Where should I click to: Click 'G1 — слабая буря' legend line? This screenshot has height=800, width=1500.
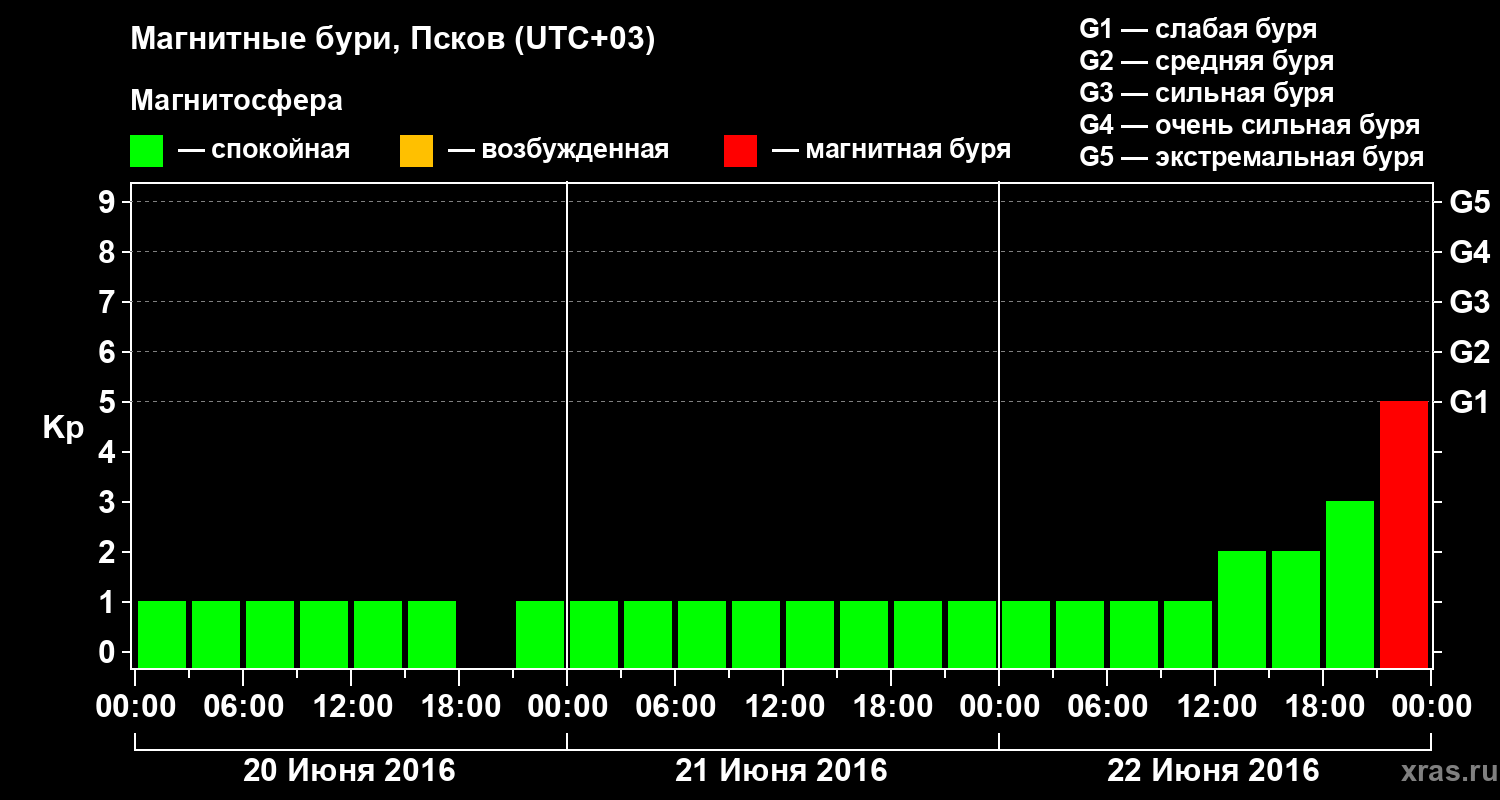(1198, 29)
